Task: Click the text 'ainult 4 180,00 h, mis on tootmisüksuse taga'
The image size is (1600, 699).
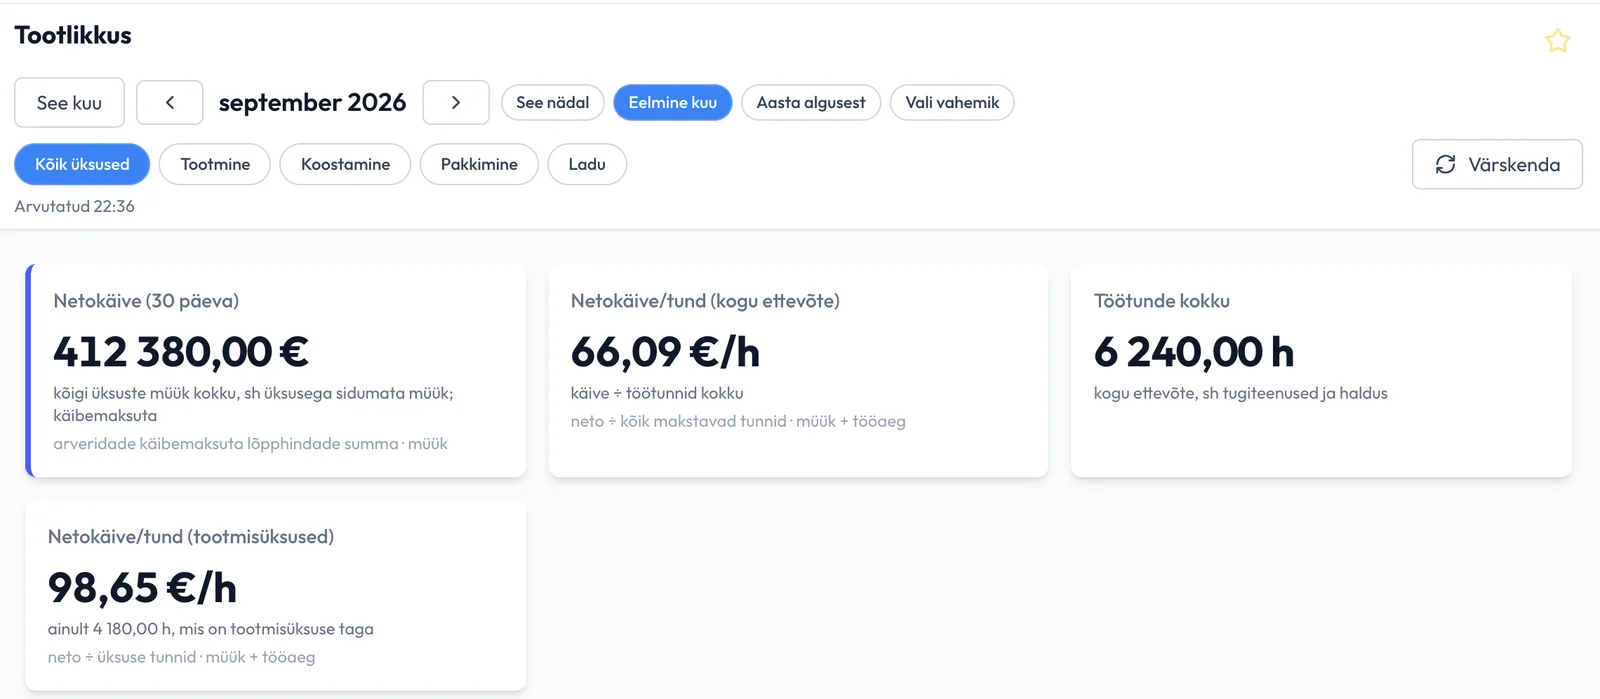Action: click(211, 629)
